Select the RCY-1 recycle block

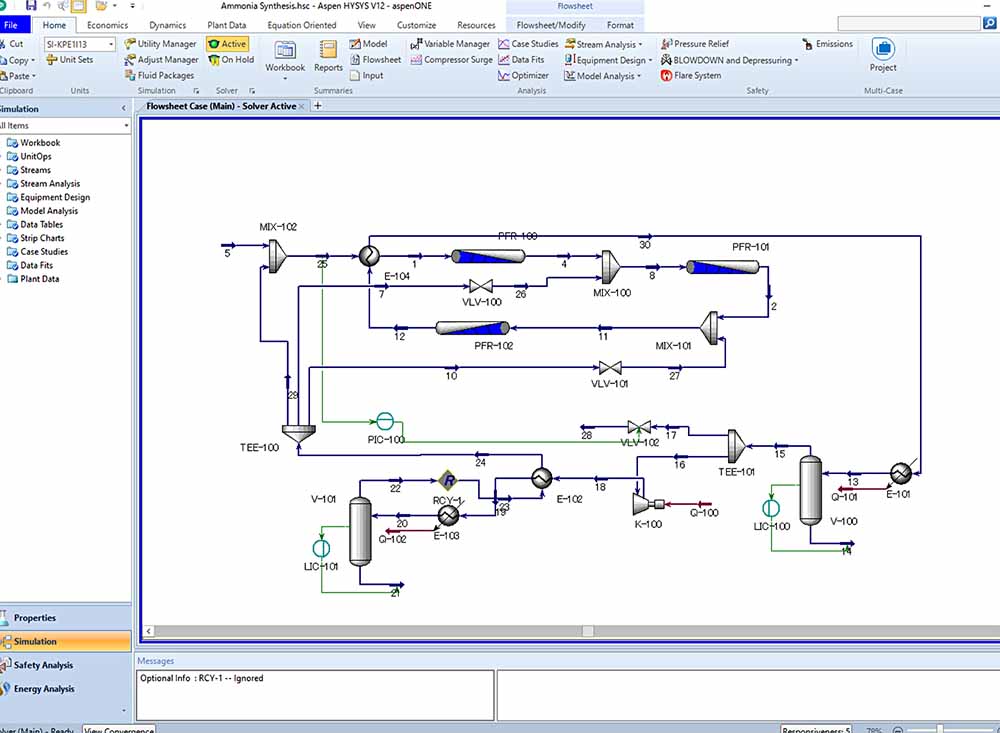pyautogui.click(x=448, y=480)
